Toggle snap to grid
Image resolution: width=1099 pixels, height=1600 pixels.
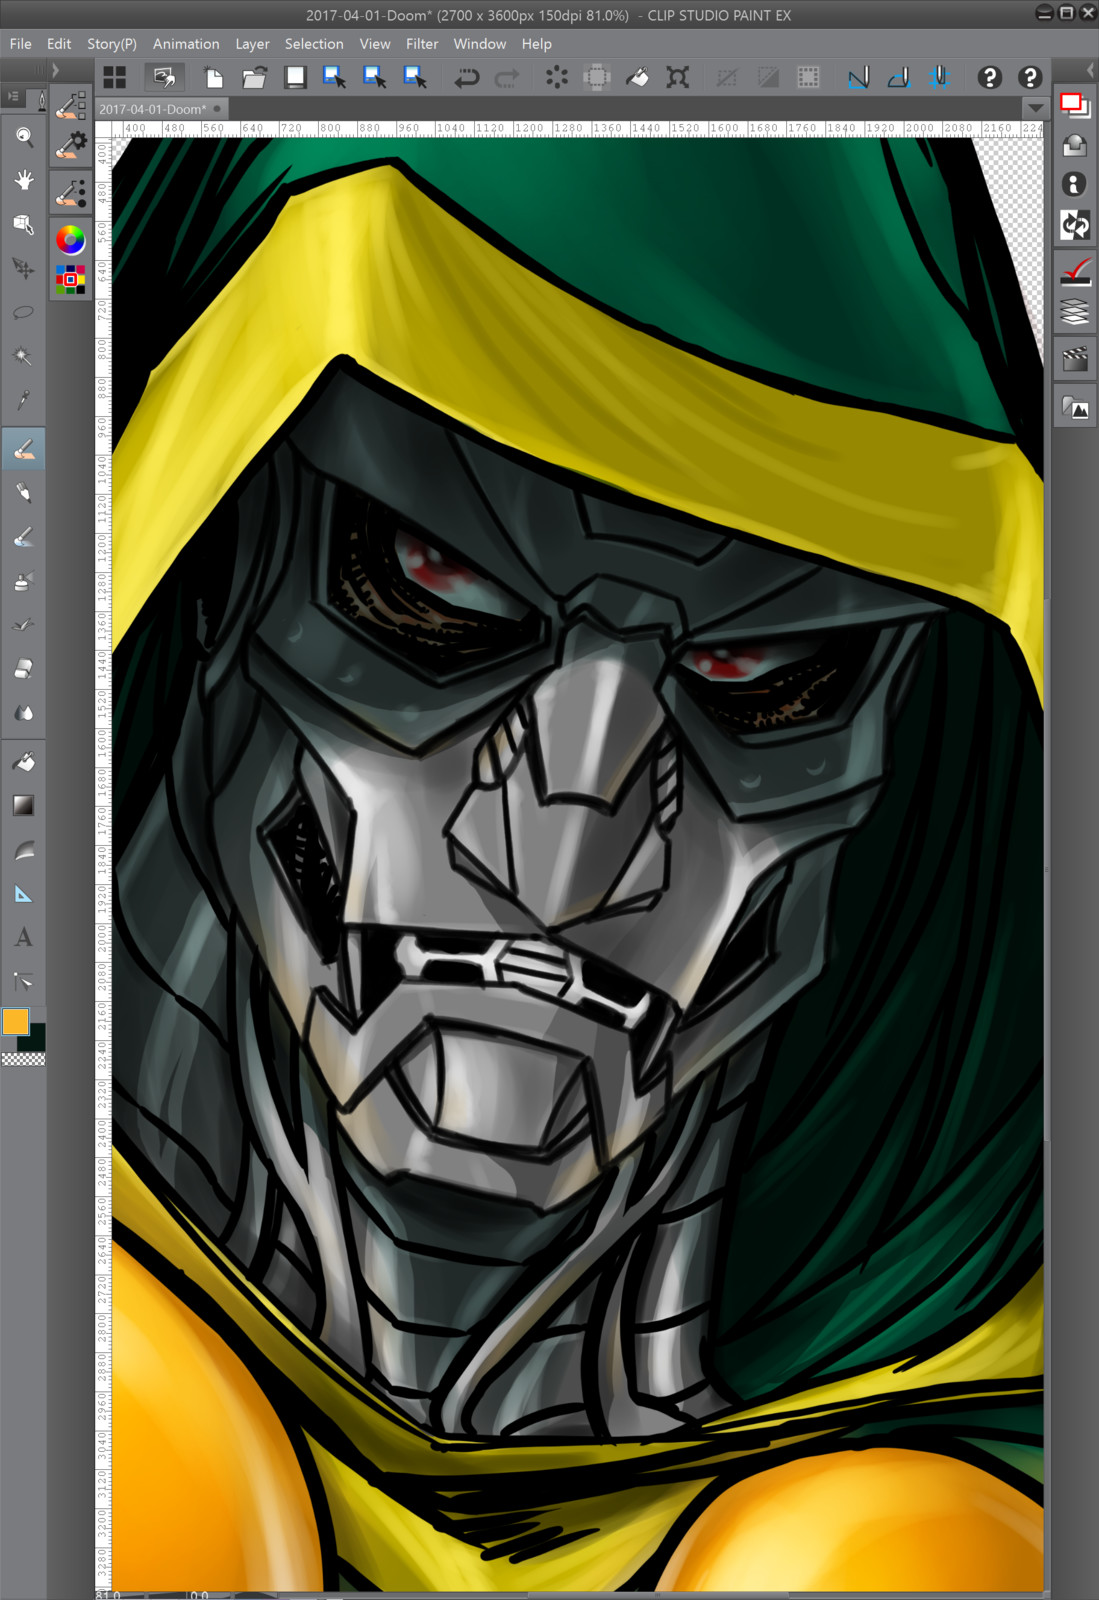pyautogui.click(x=939, y=77)
